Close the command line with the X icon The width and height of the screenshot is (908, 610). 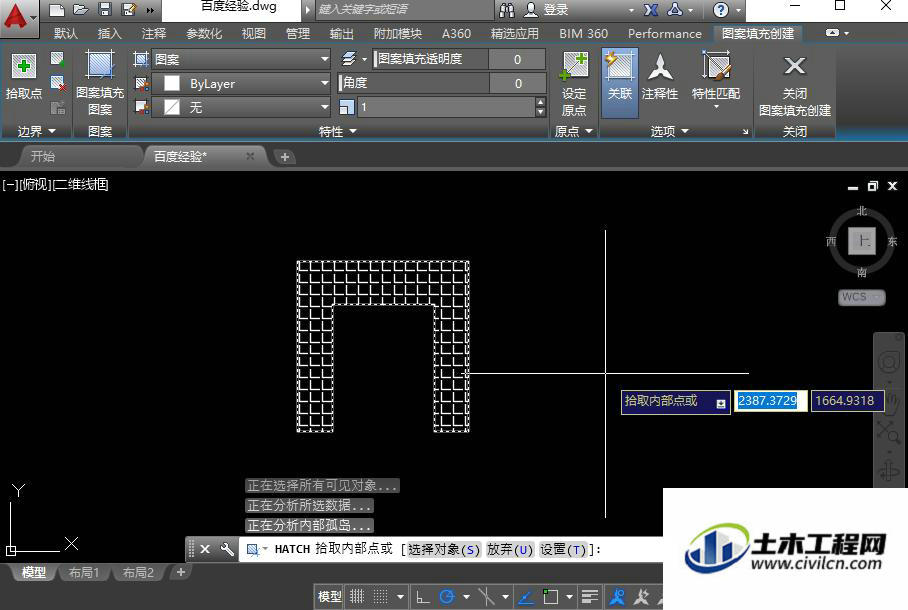click(x=205, y=549)
